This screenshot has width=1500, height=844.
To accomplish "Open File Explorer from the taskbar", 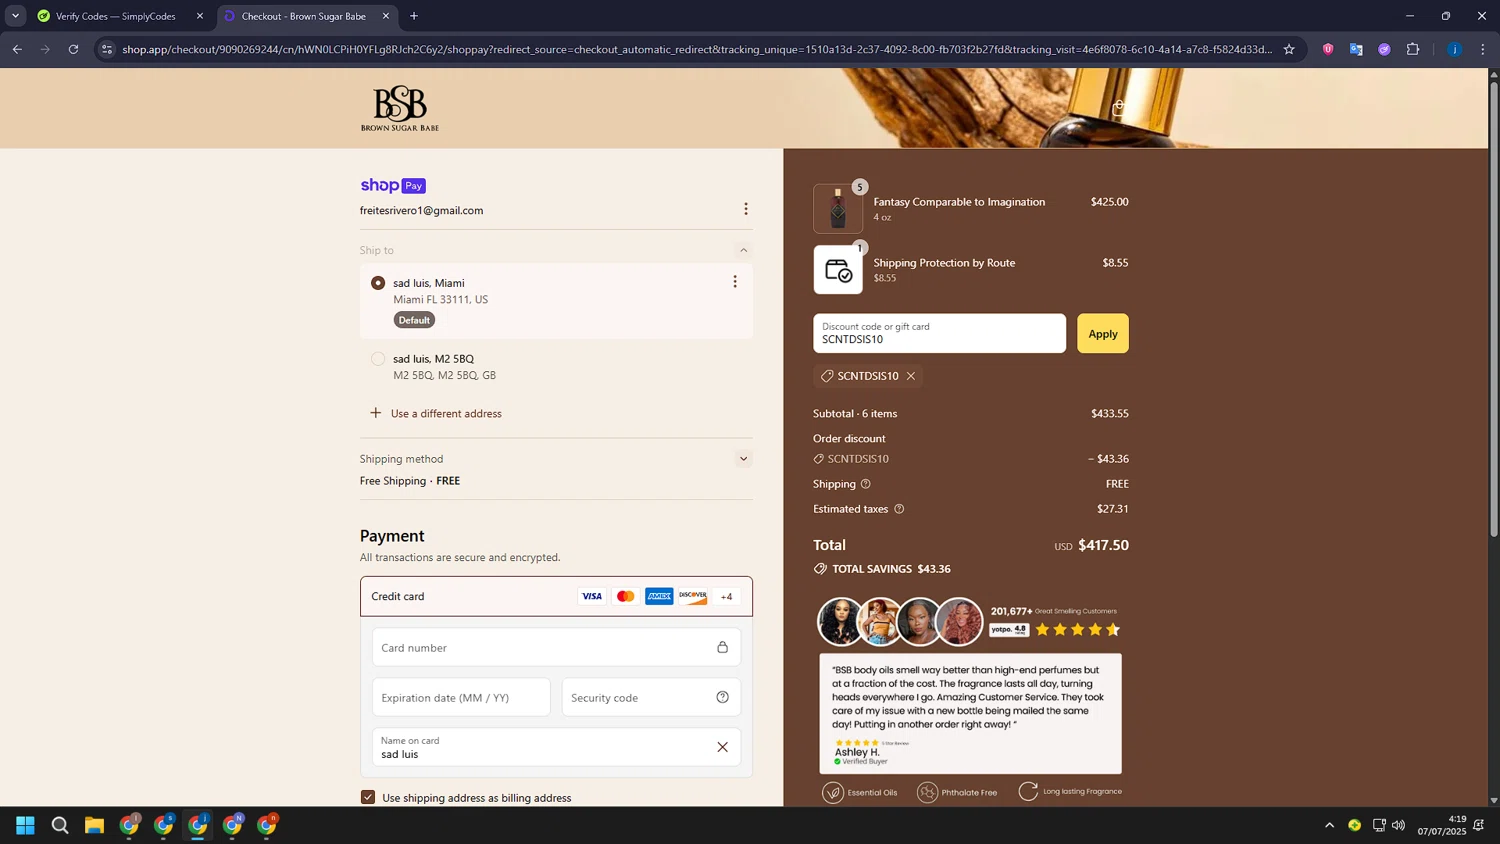I will click(x=94, y=825).
